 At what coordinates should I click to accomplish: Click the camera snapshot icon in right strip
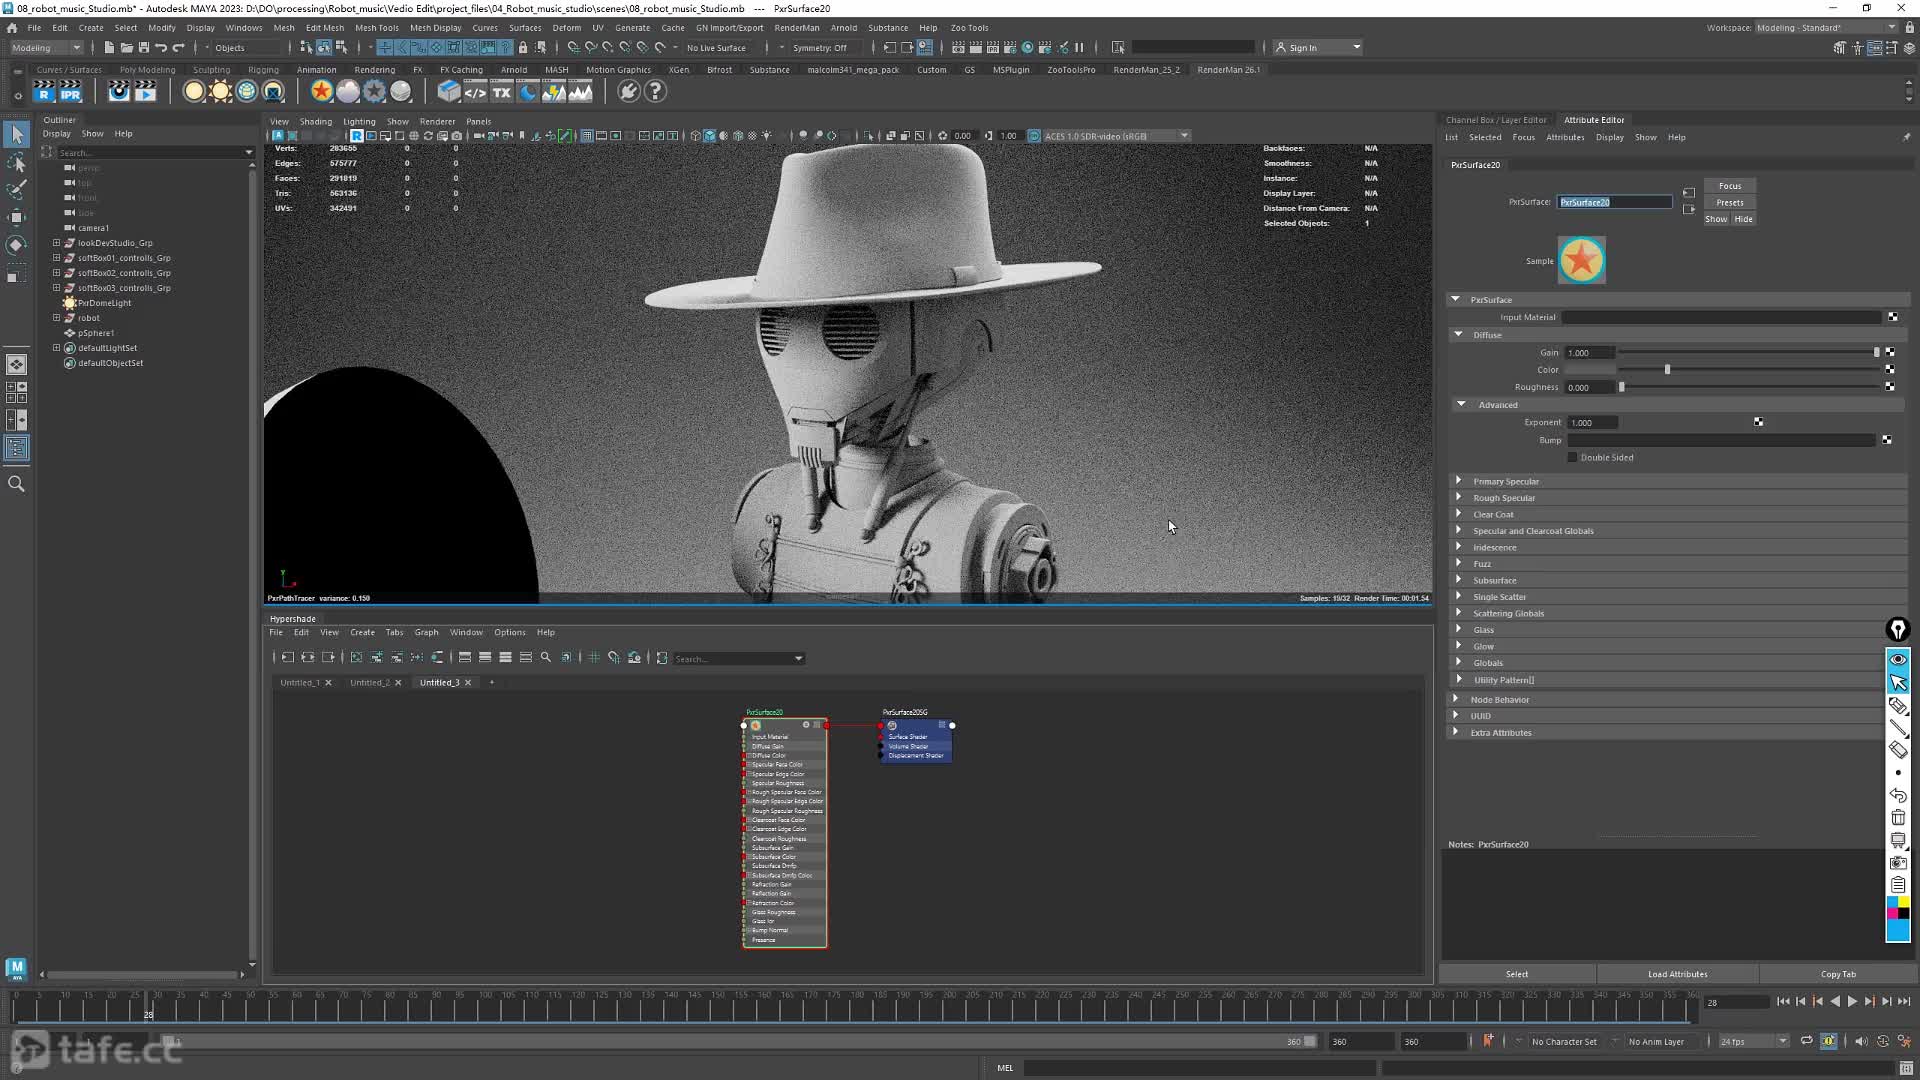tap(1898, 862)
